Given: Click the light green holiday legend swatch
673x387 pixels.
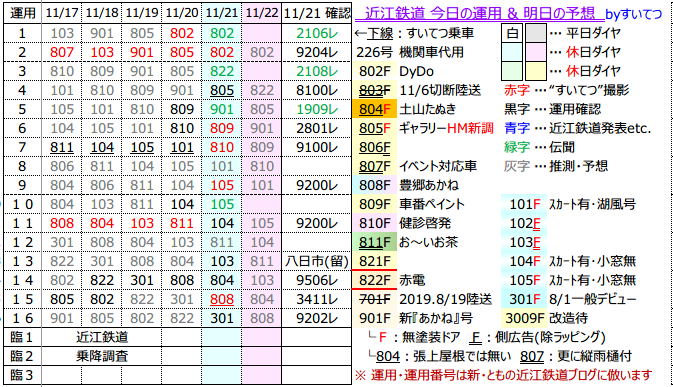Looking at the screenshot, I should 512,71.
